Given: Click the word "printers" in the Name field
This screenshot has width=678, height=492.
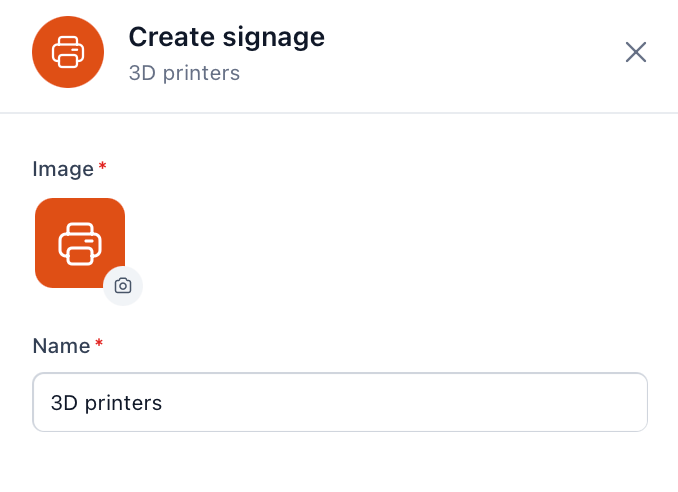Looking at the screenshot, I should pyautogui.click(x=123, y=404).
